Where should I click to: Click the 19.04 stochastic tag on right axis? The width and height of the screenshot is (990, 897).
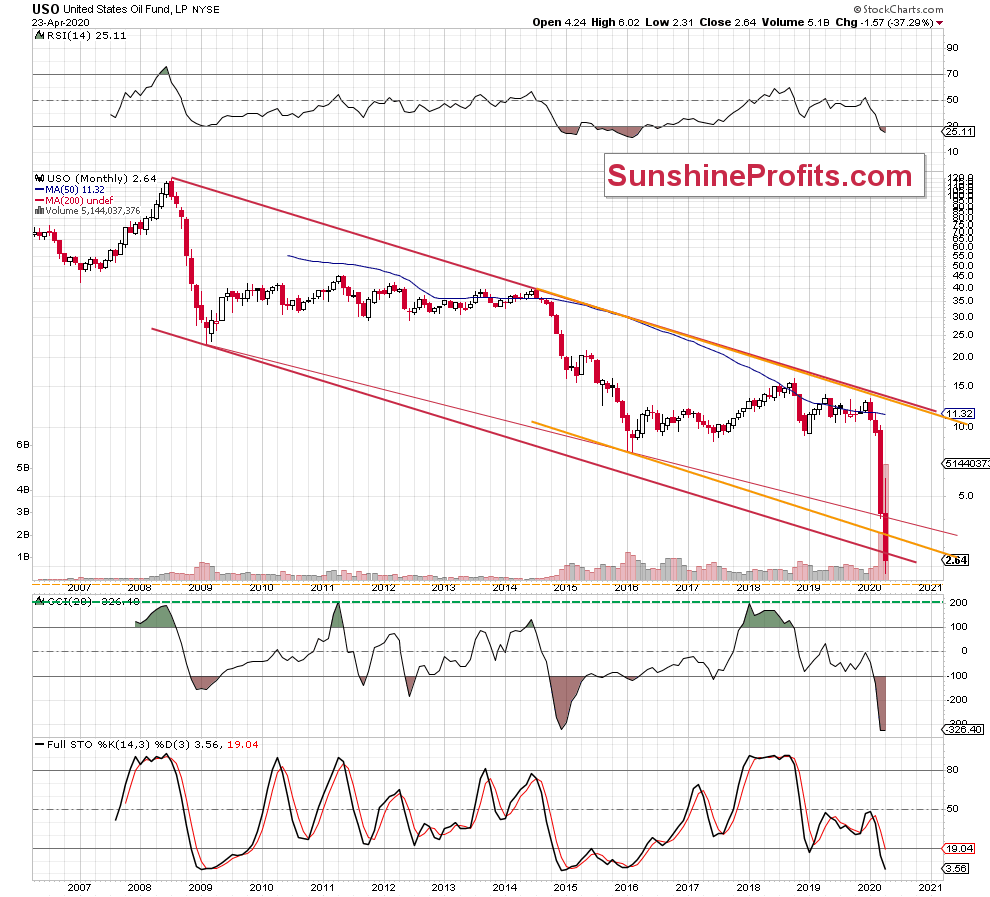[958, 848]
